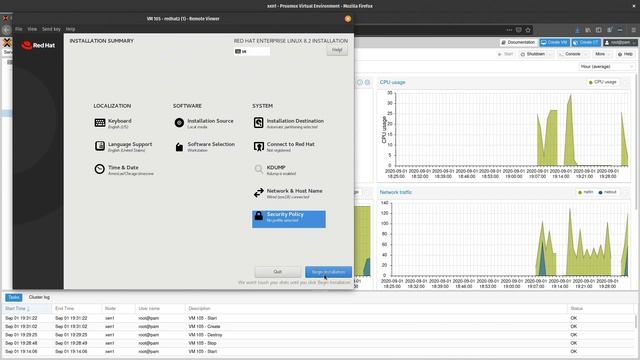Viewport: 640px width, 360px height.
Task: Open Proxmox Documentation
Action: click(518, 42)
